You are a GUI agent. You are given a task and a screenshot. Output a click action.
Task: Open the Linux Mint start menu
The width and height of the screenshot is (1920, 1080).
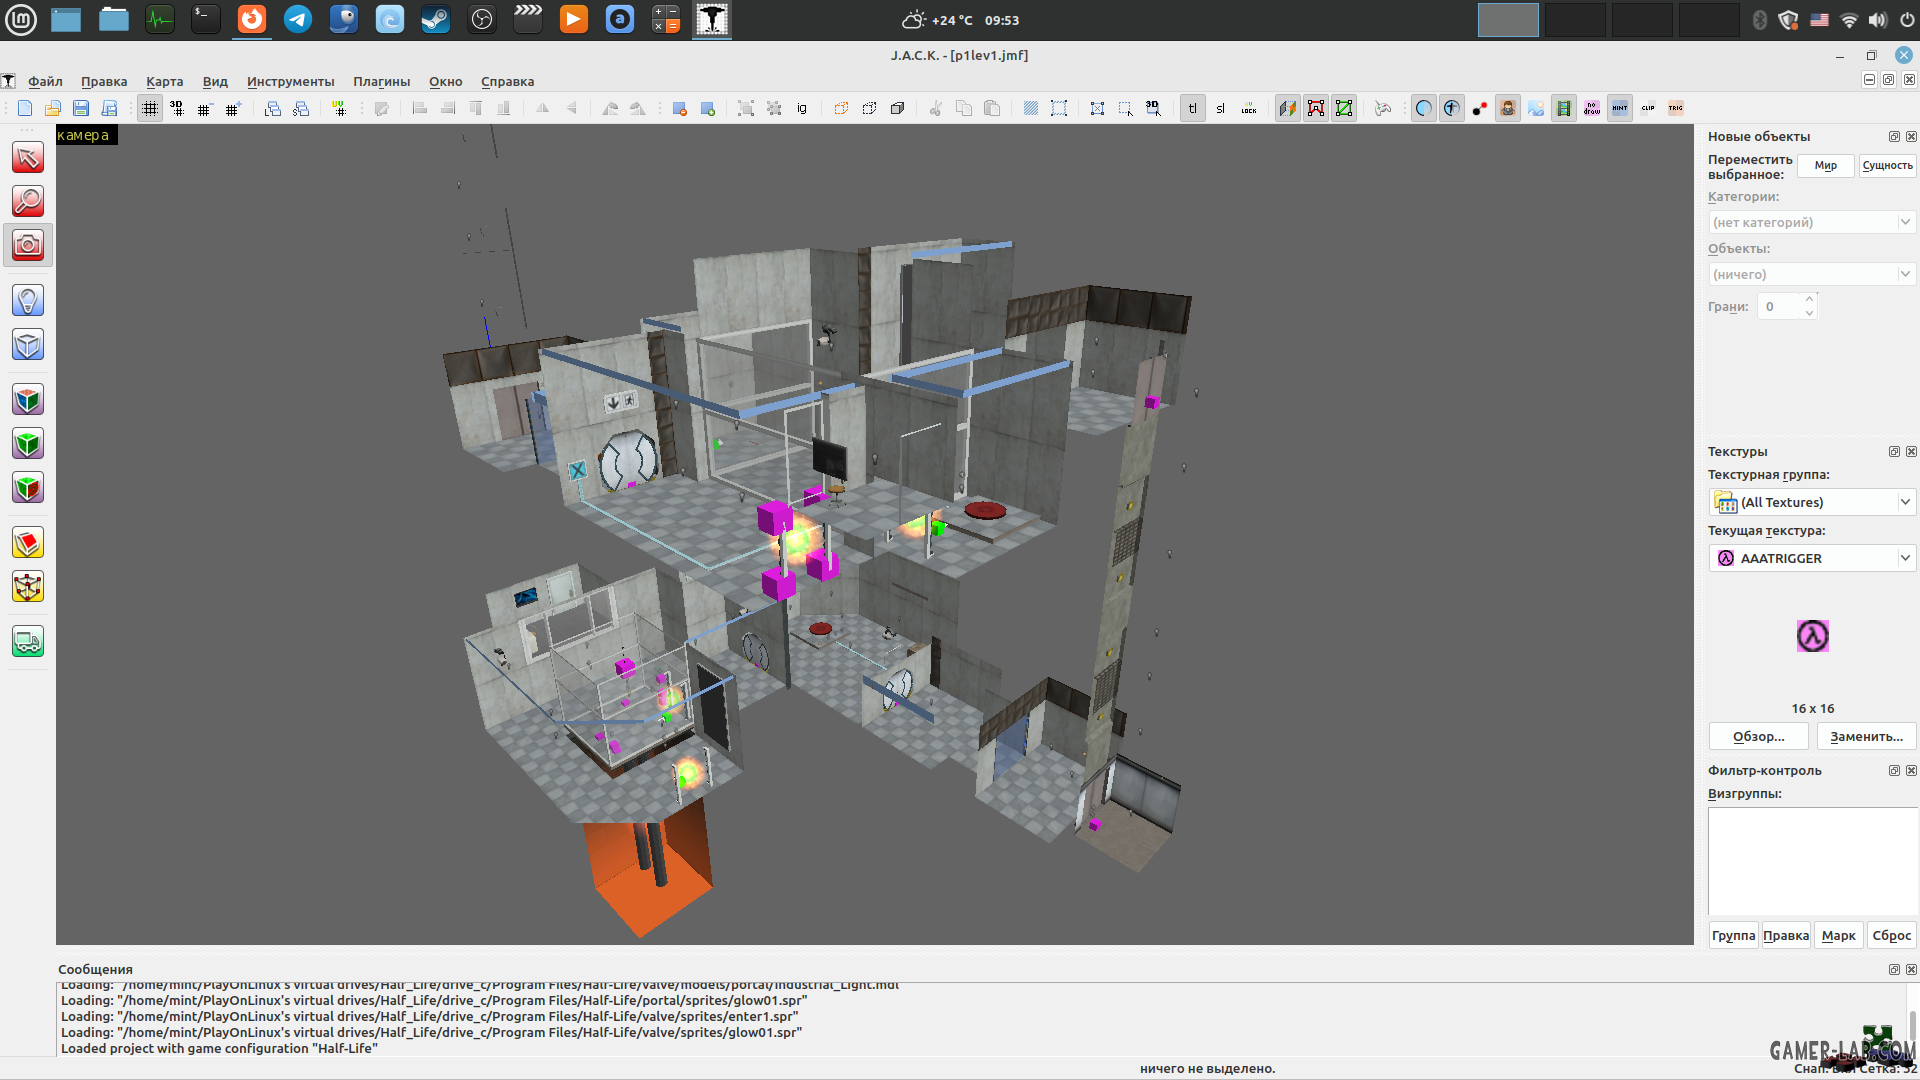pos(21,19)
